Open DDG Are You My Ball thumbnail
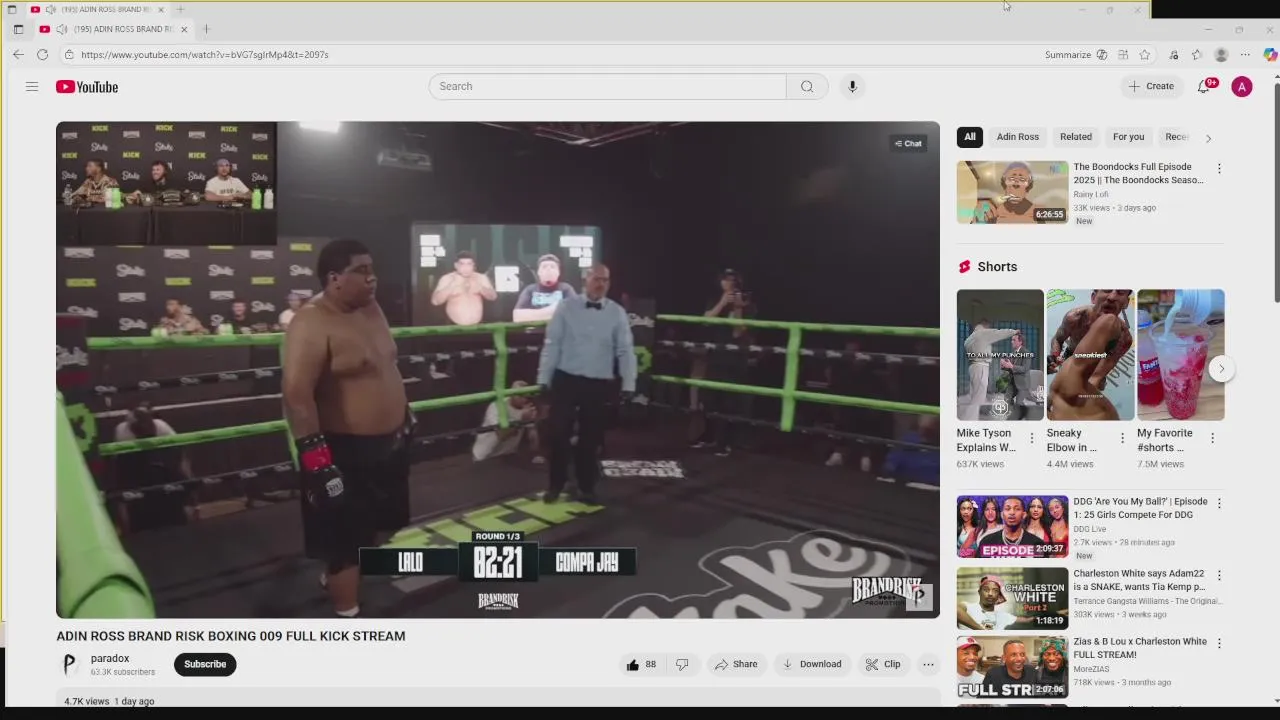1280x720 pixels. [1012, 527]
